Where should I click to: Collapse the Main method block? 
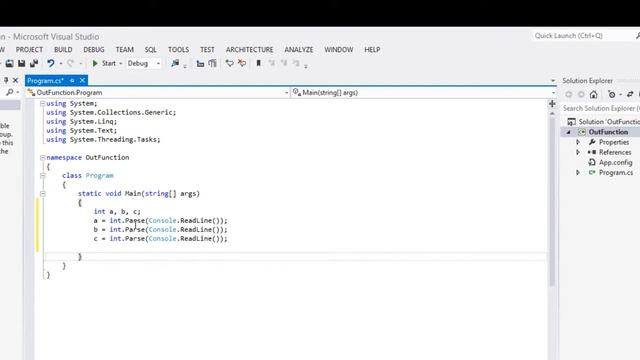[x=42, y=194]
